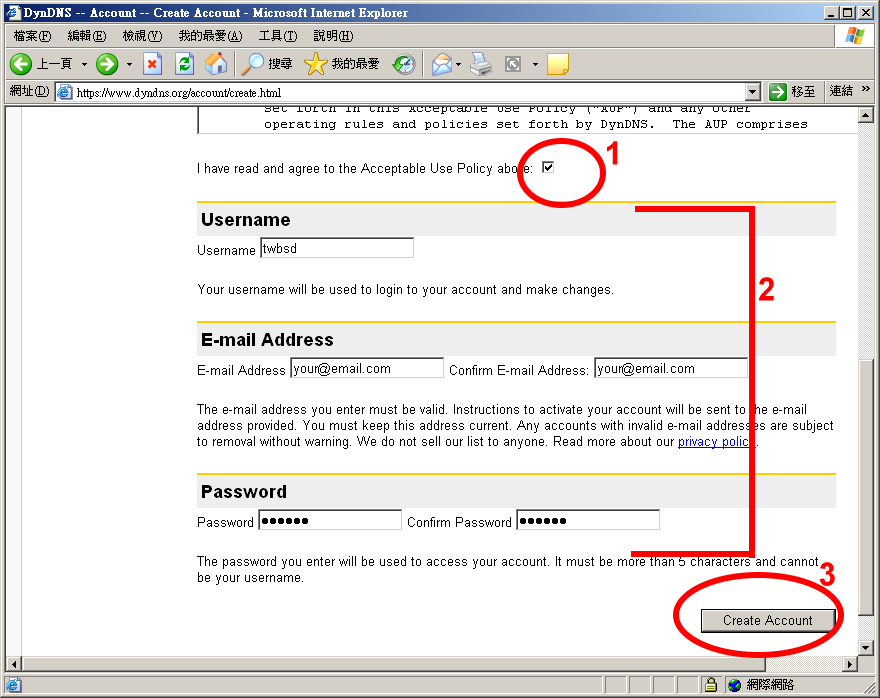Click the History clock icon

click(404, 64)
